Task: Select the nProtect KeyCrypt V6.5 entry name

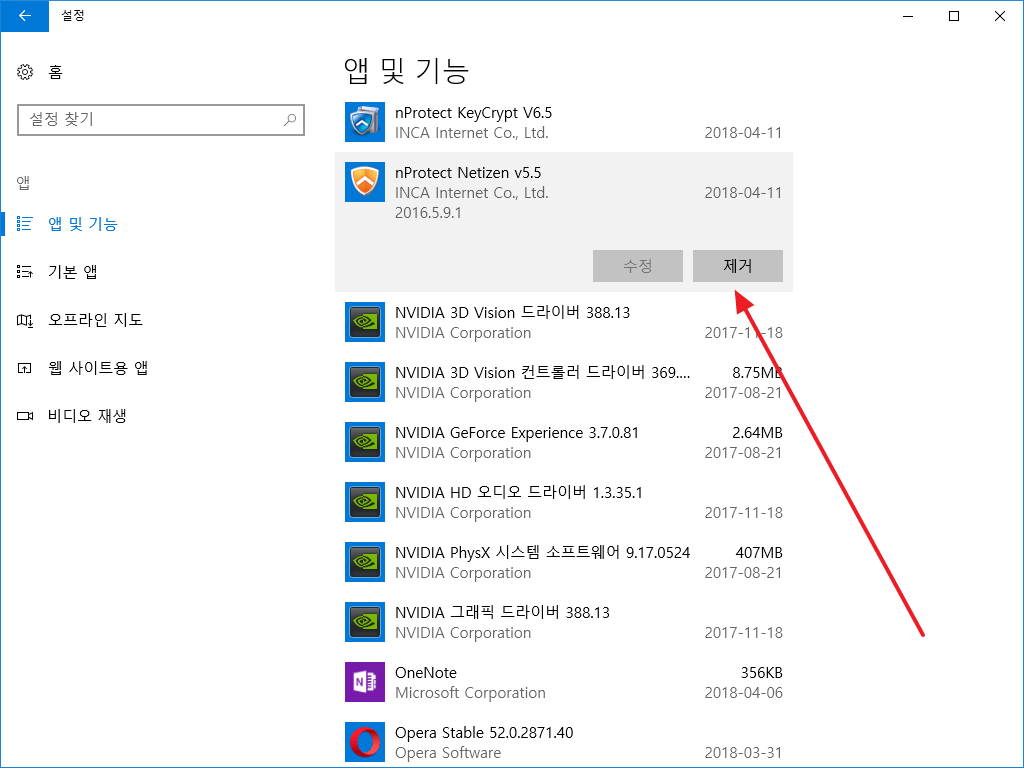Action: click(473, 113)
